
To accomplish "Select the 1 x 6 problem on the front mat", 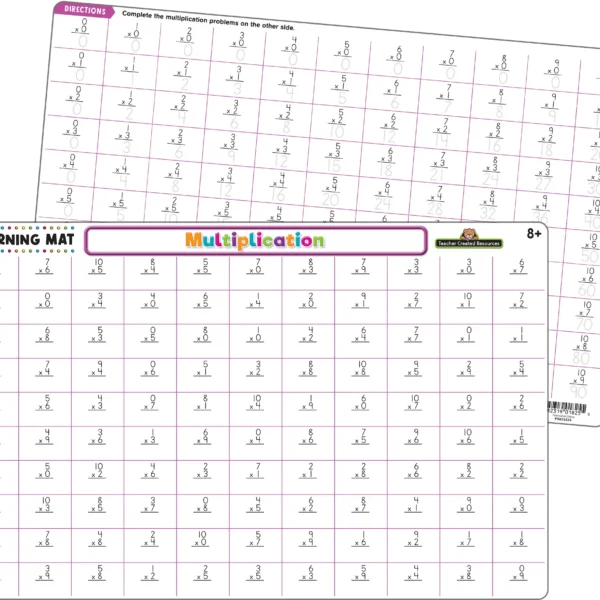I will 361,539.
